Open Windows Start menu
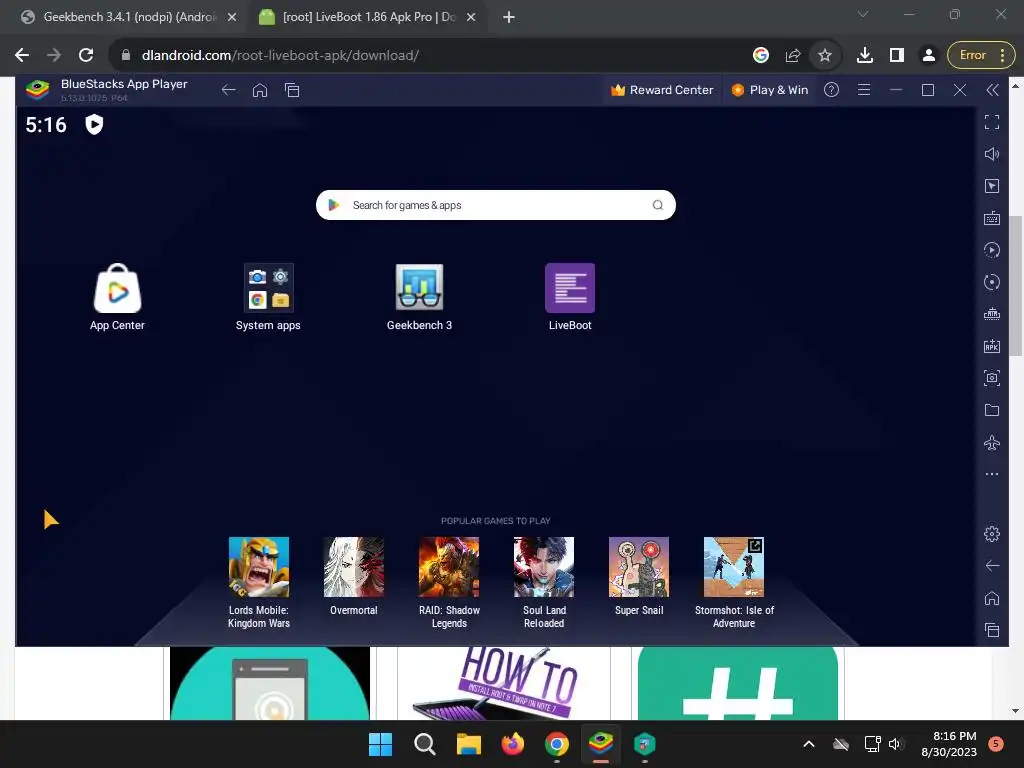This screenshot has width=1024, height=768. click(380, 744)
